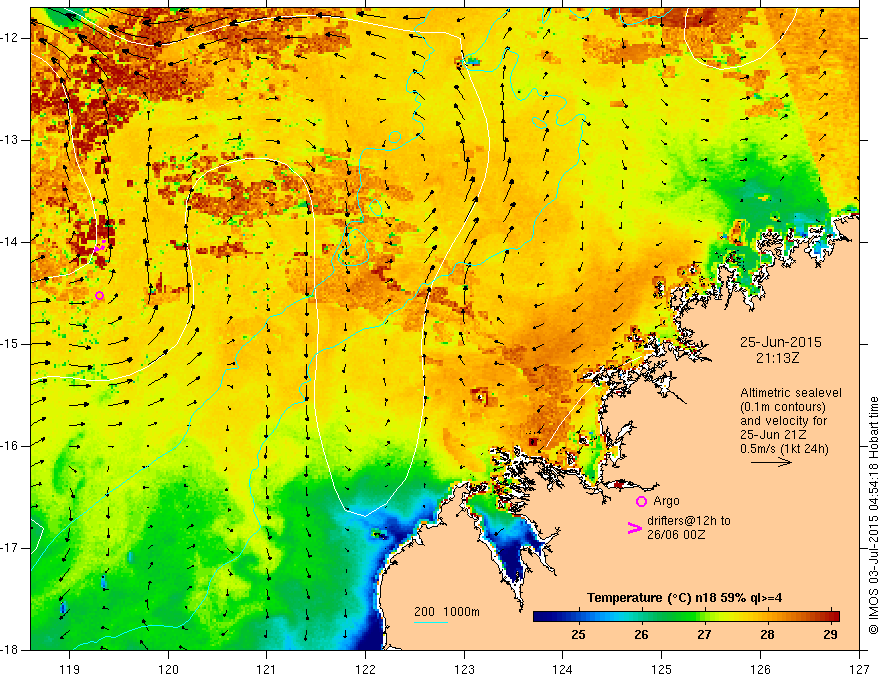Click the magenta drifters arrowhead in the legend
Screen dimensions: 880x680
[x=634, y=527]
